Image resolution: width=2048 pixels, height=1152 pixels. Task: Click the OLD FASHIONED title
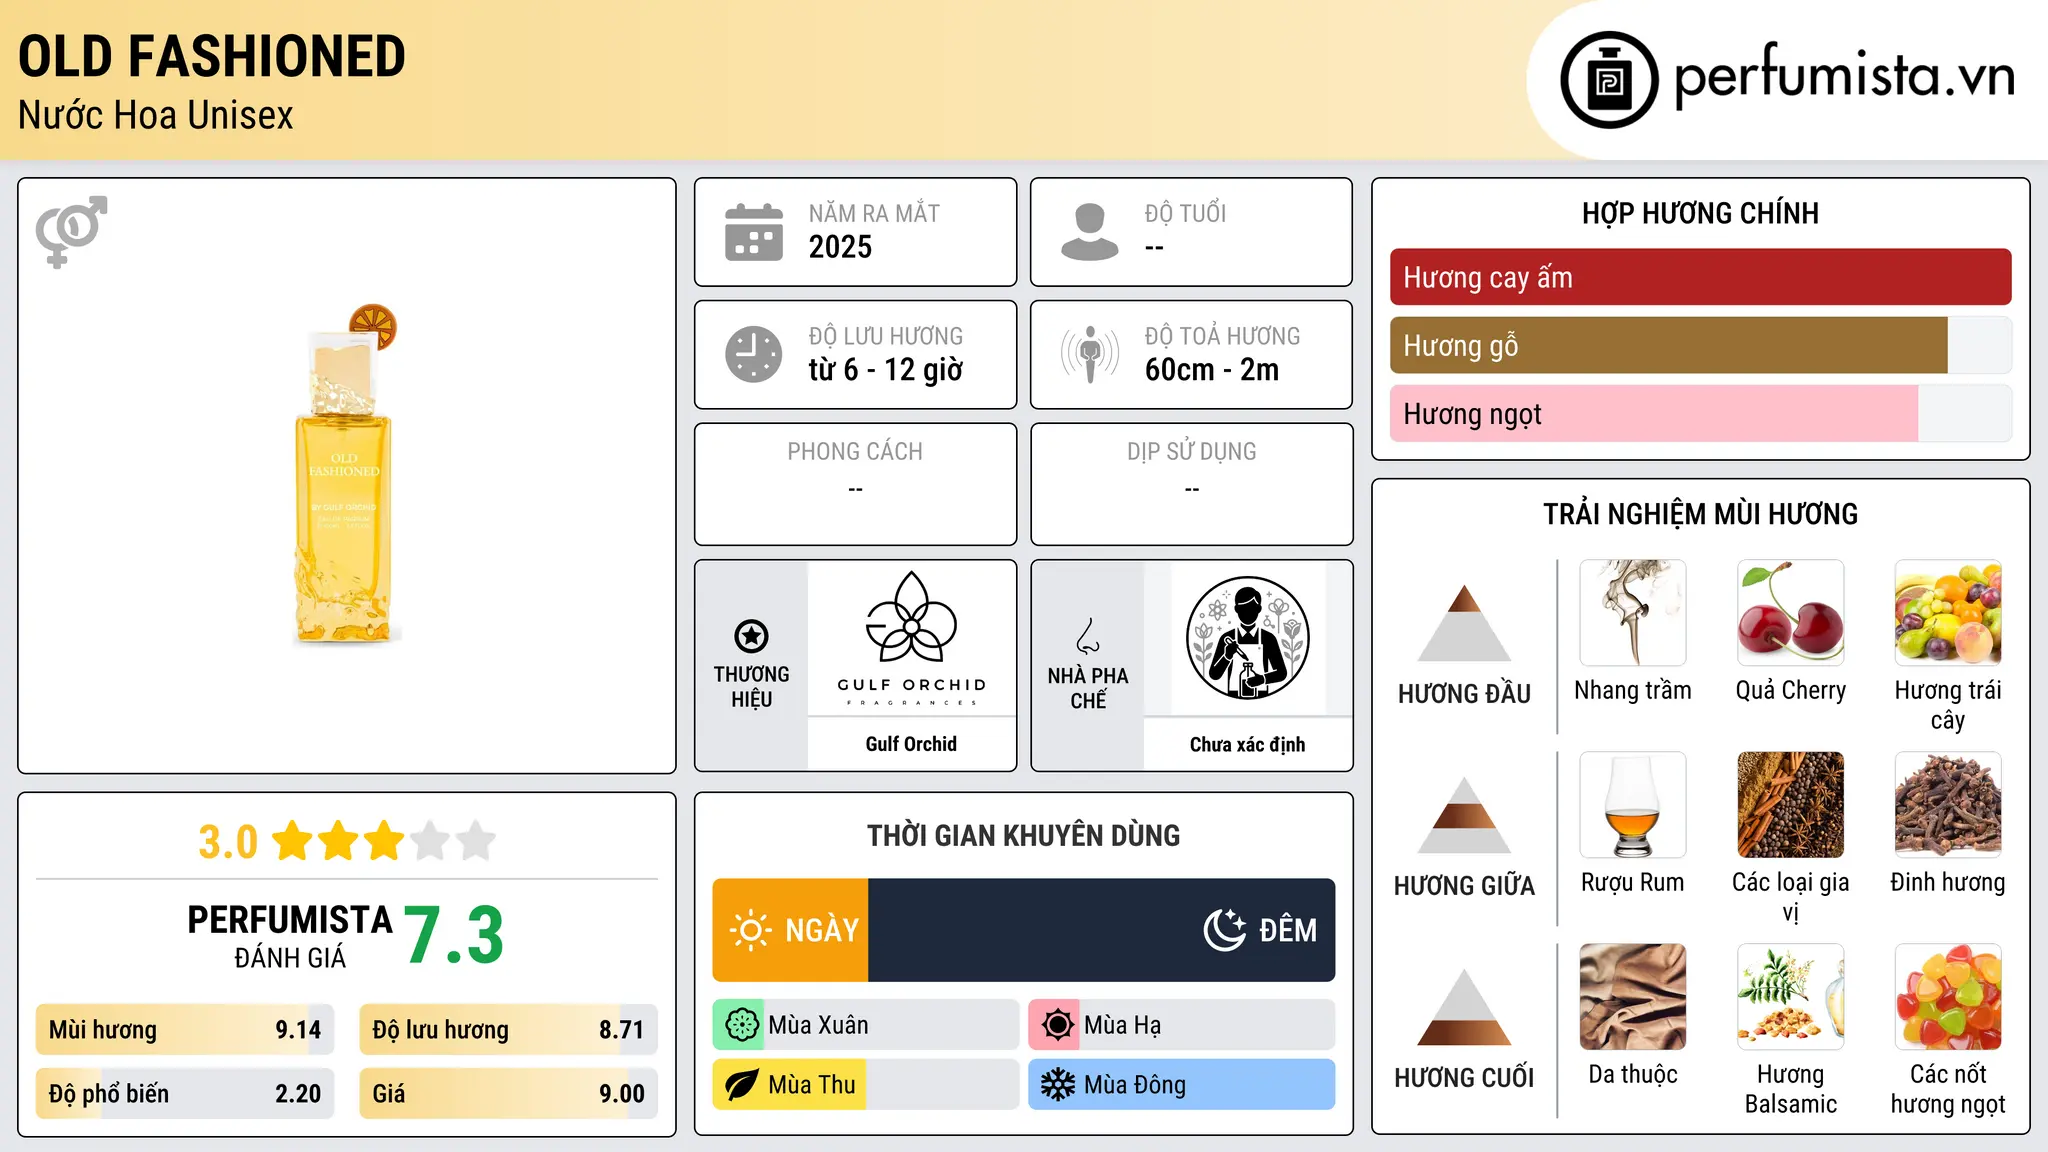[x=212, y=56]
